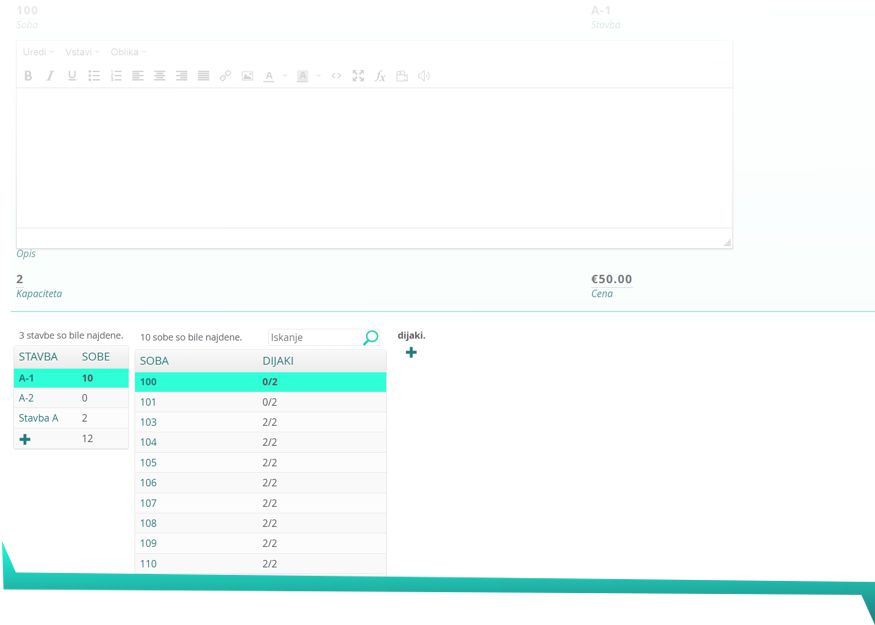
Task: Add a new building with plus icon
Action: [25, 439]
